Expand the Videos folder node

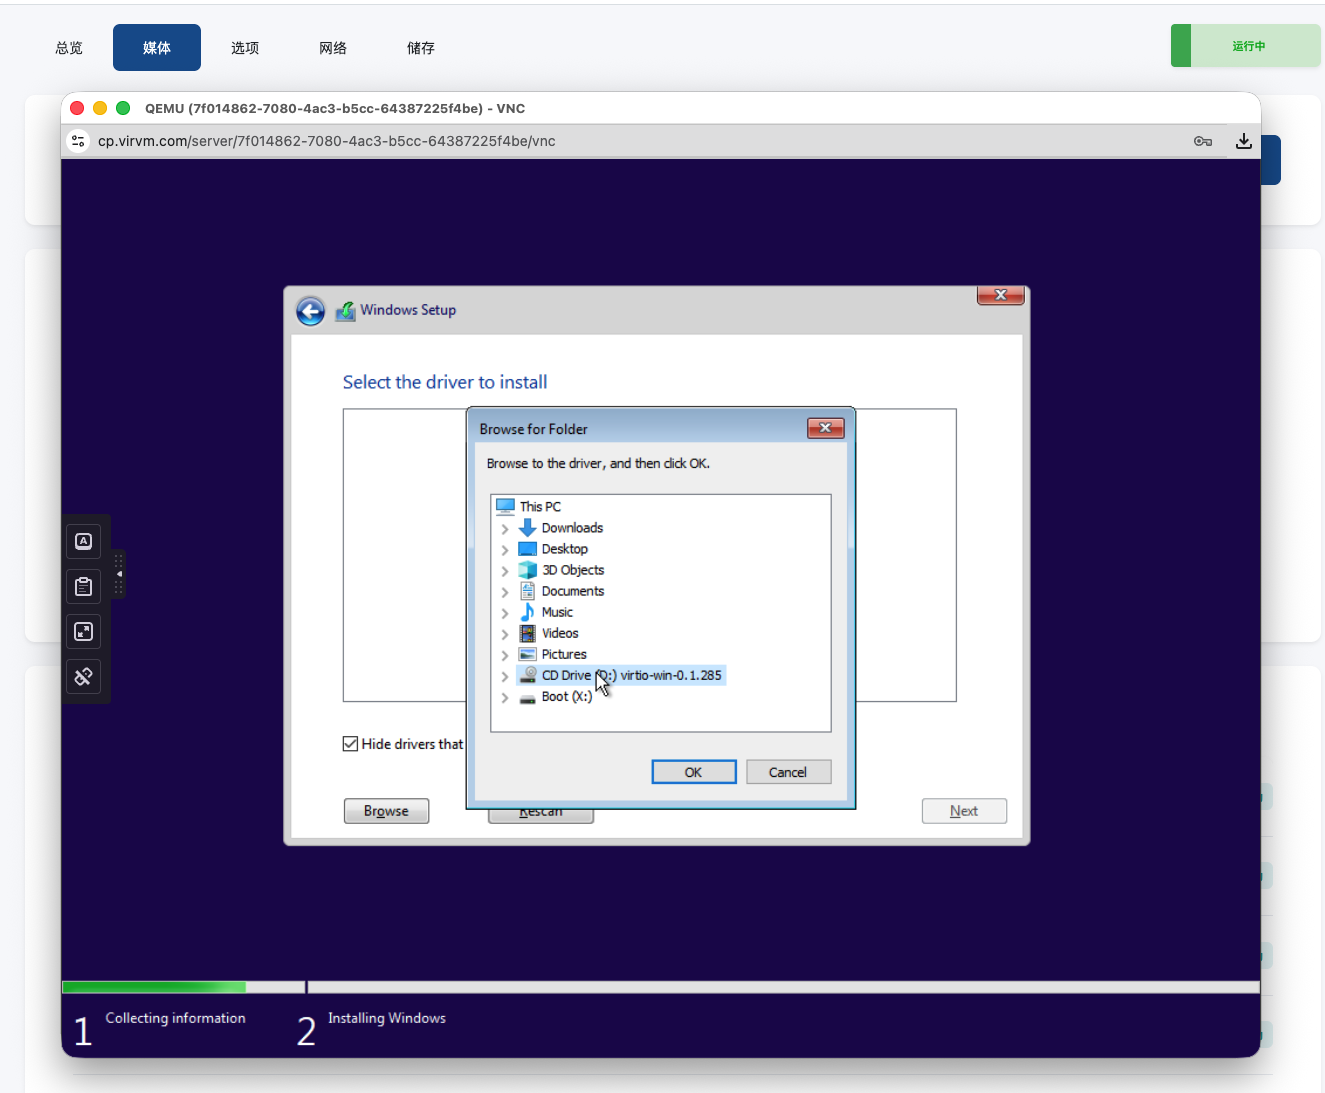pos(505,634)
